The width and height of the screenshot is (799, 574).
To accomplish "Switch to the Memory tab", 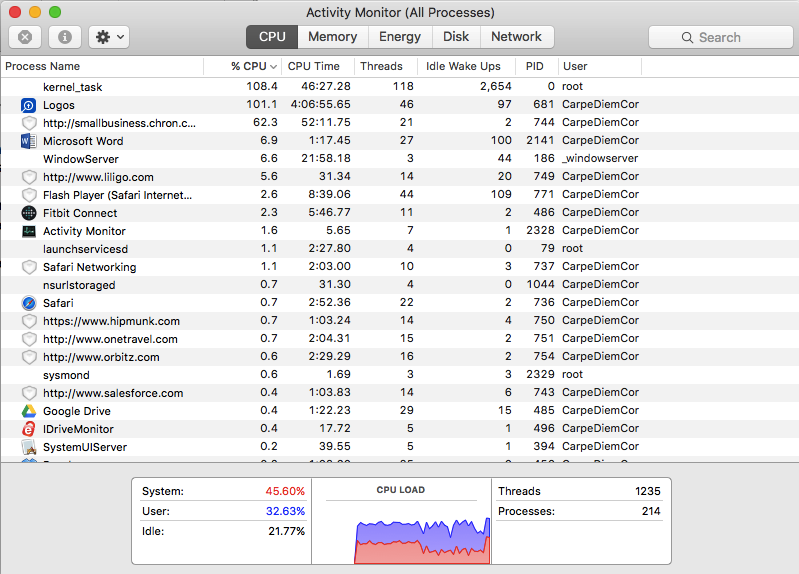I will 332,37.
